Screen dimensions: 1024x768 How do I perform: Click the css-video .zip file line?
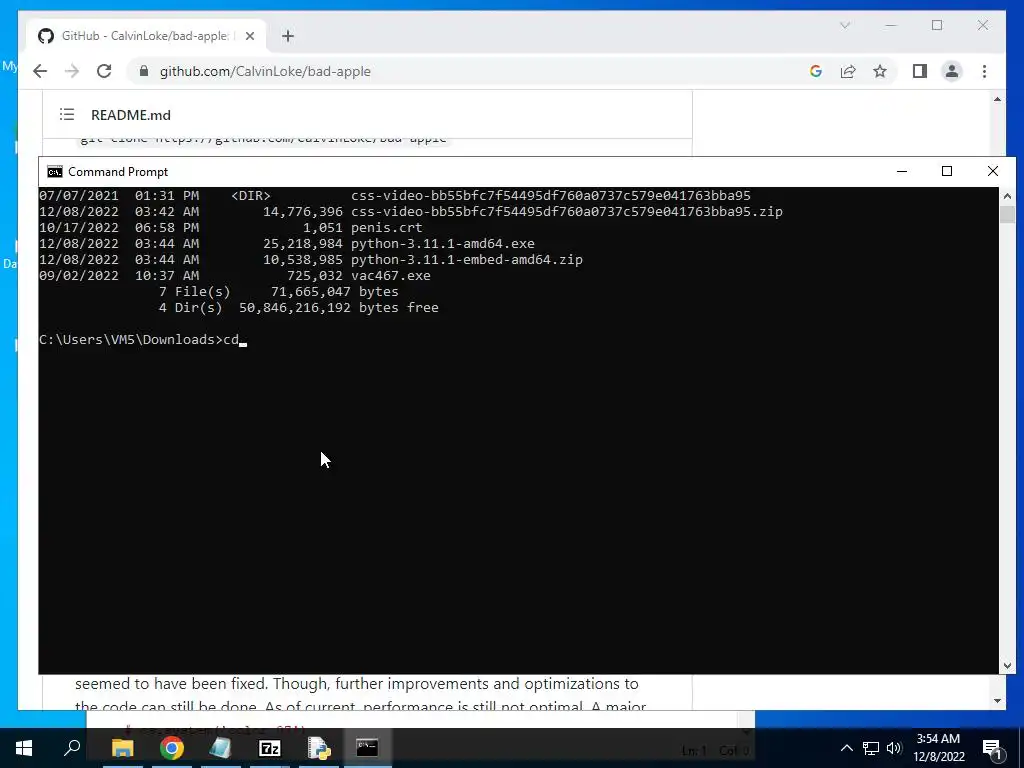tap(411, 212)
